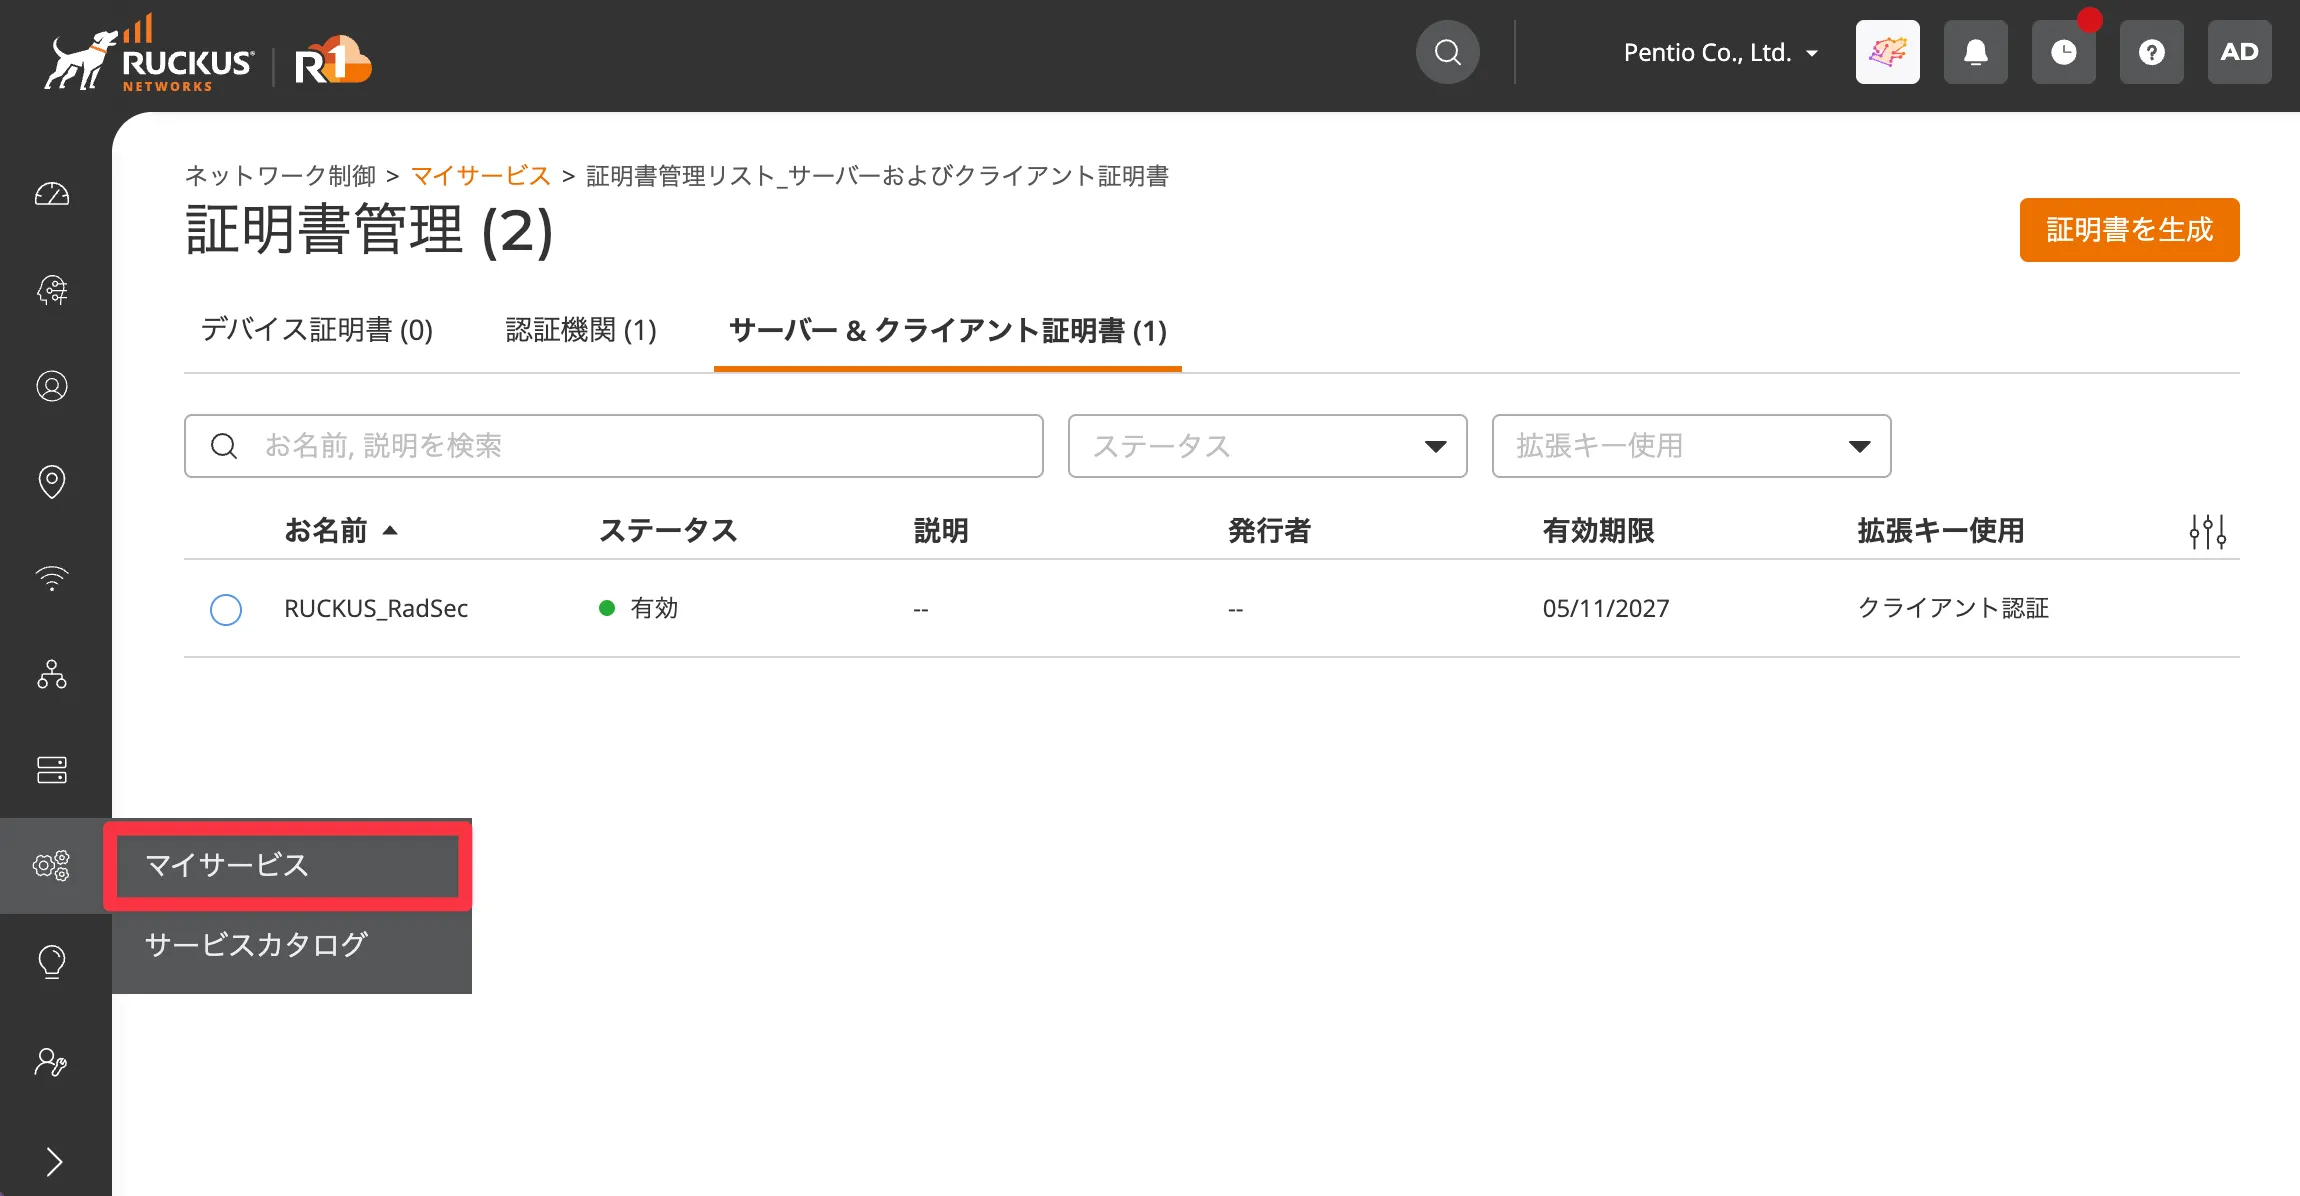Click the 有効期限 column header
2300x1196 pixels.
pyautogui.click(x=1598, y=530)
